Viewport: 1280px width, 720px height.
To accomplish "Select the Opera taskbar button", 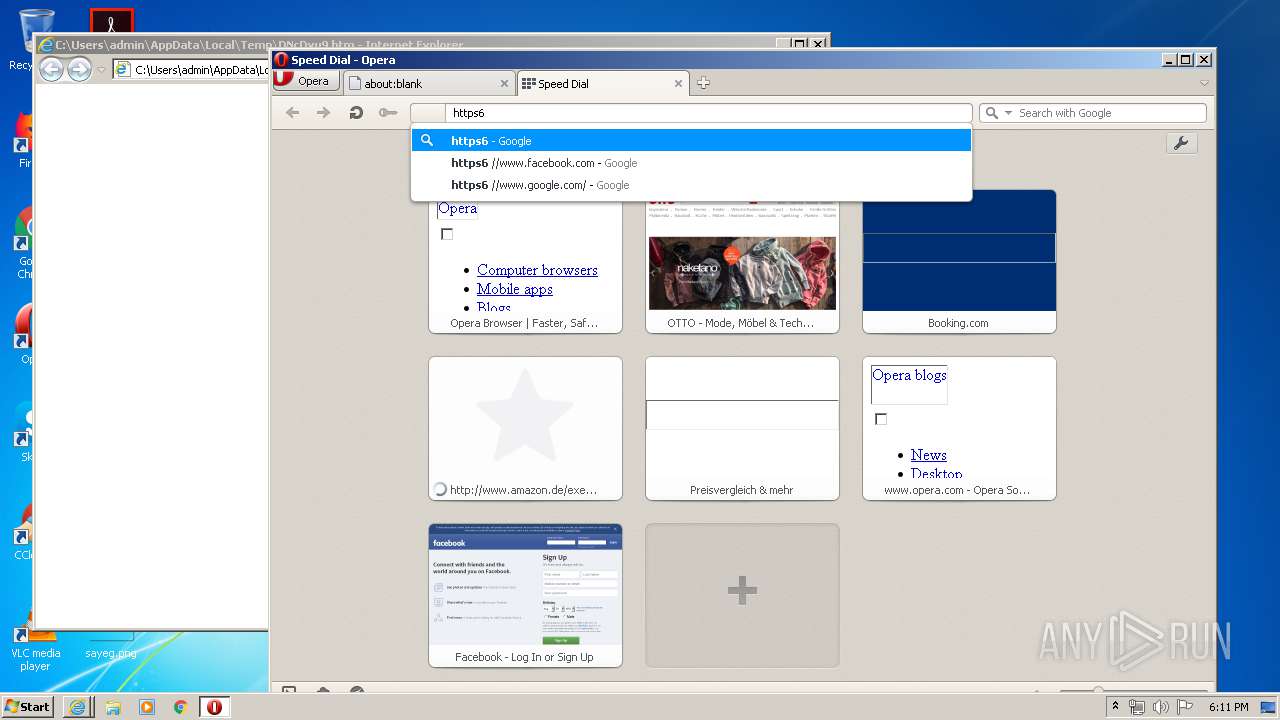I will point(214,707).
